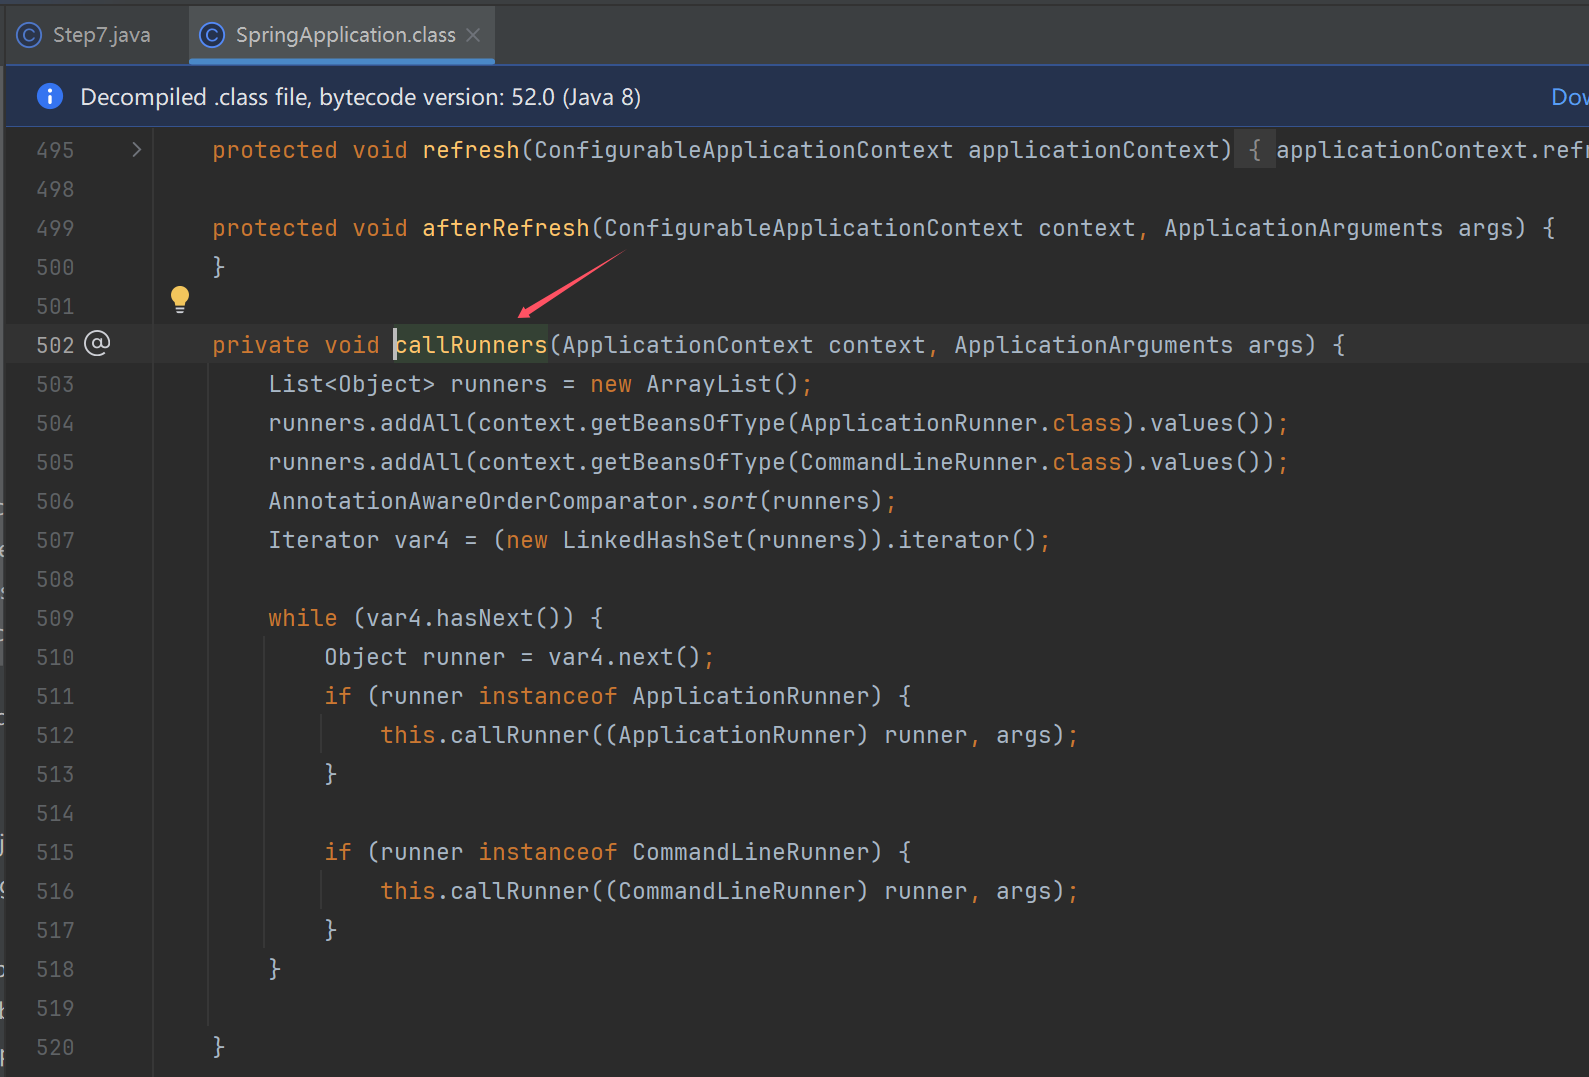Click the Download link in the banner

tap(1570, 97)
